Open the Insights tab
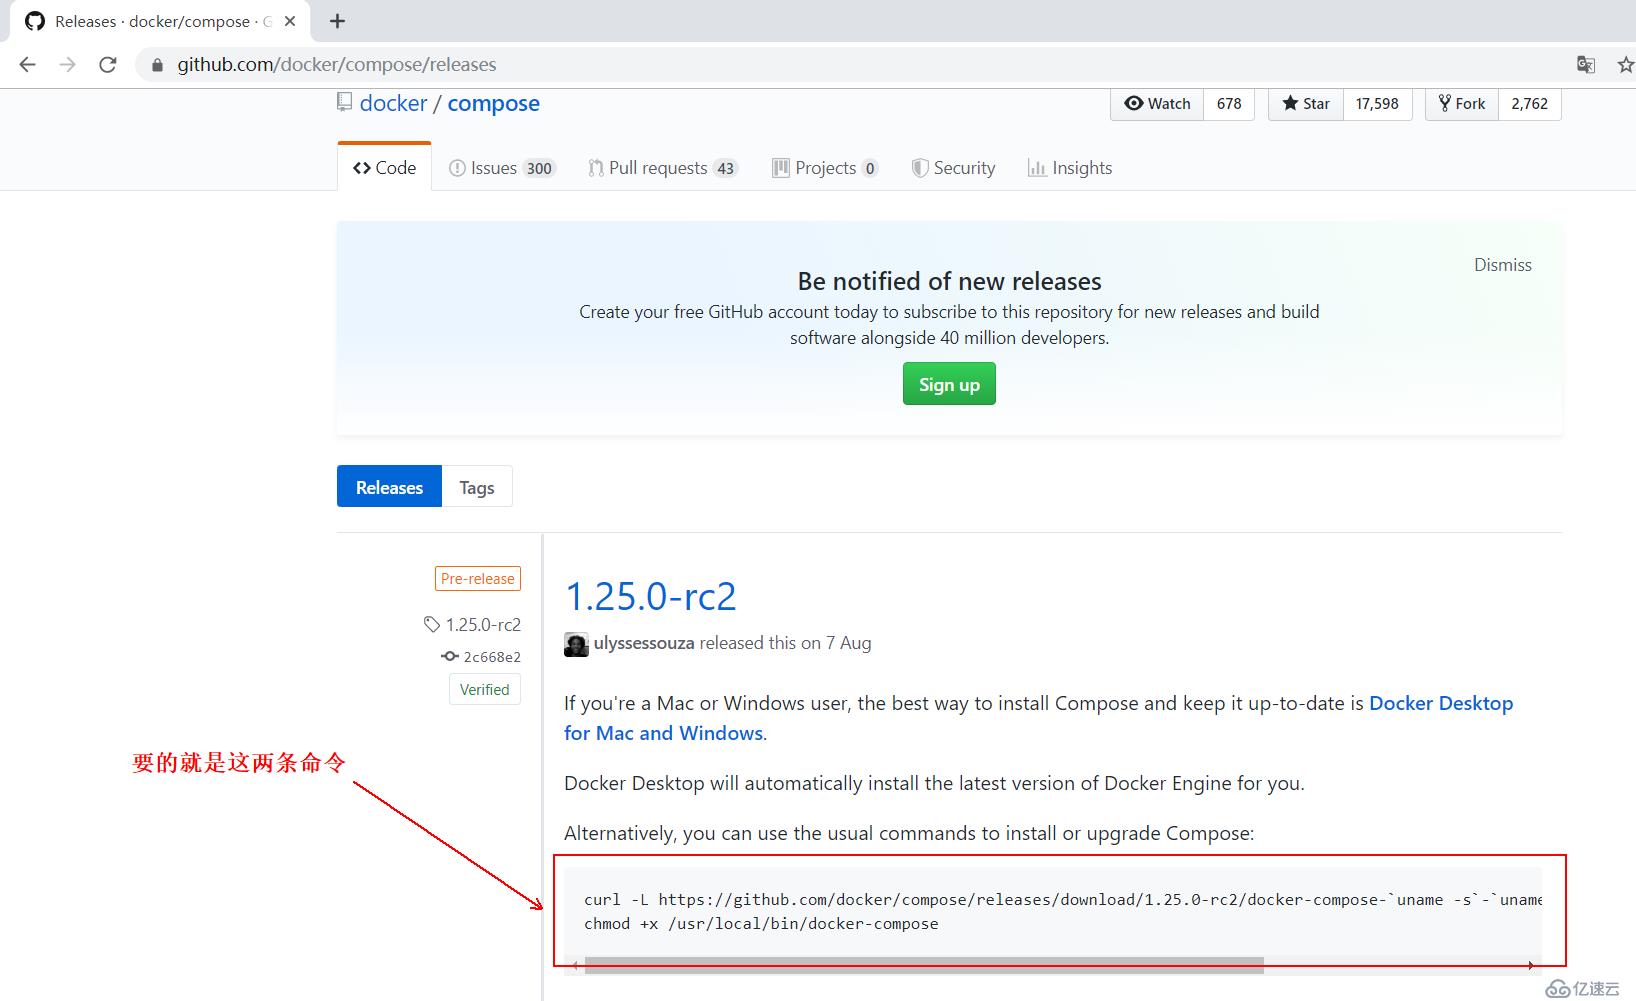Viewport: 1636px width, 1001px height. coord(1070,168)
